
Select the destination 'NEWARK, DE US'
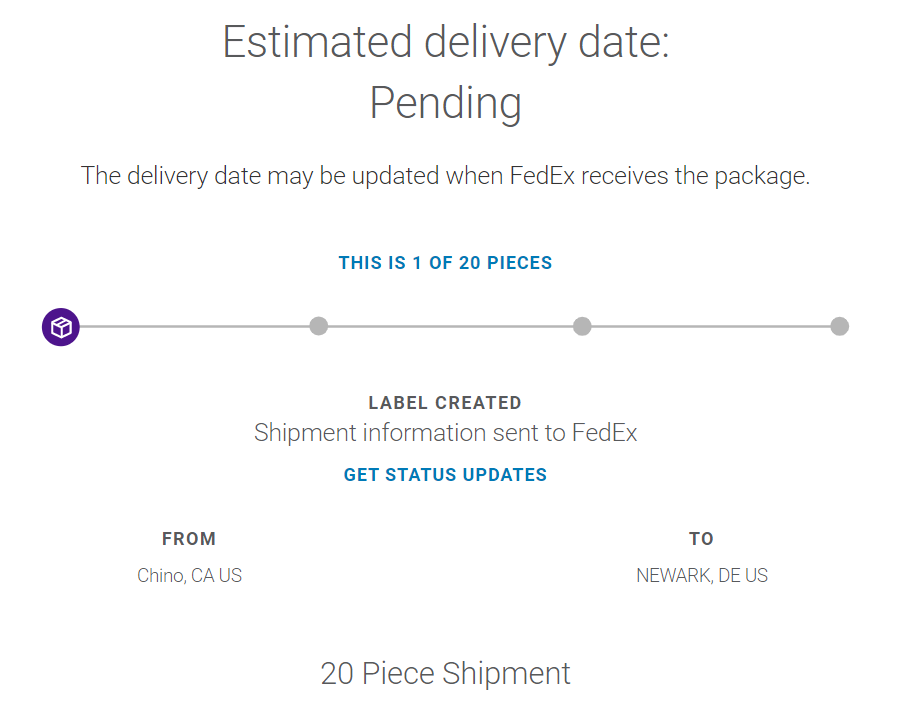pyautogui.click(x=702, y=576)
